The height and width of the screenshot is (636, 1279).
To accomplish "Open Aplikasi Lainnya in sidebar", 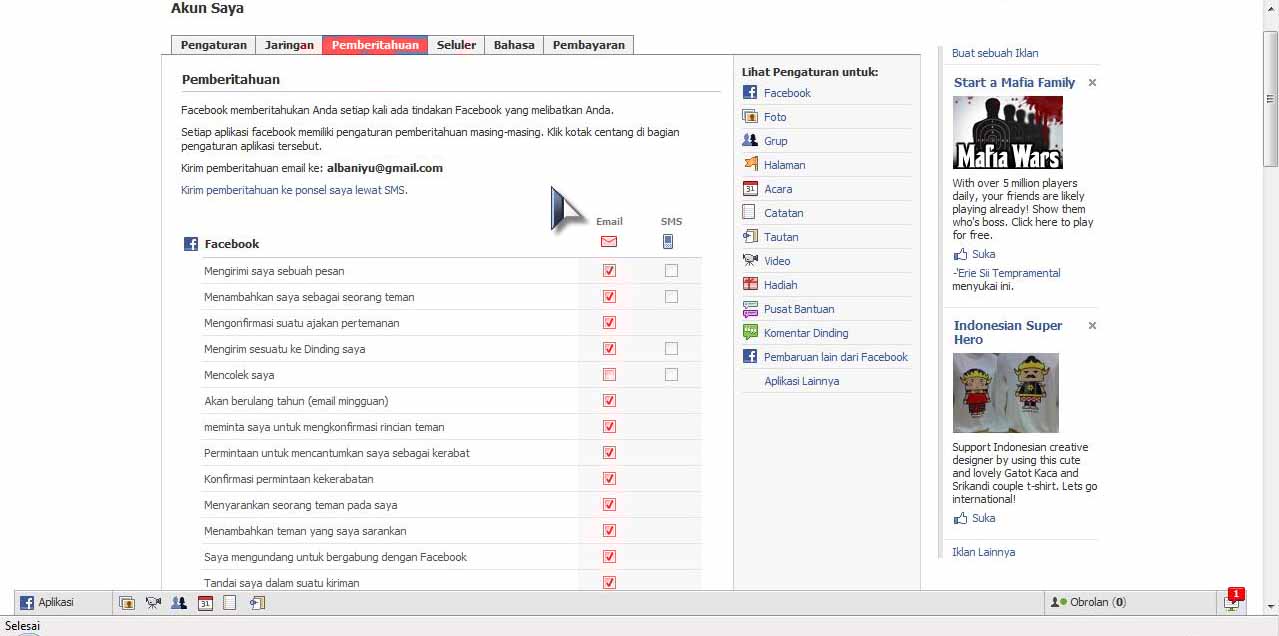I will click(801, 381).
